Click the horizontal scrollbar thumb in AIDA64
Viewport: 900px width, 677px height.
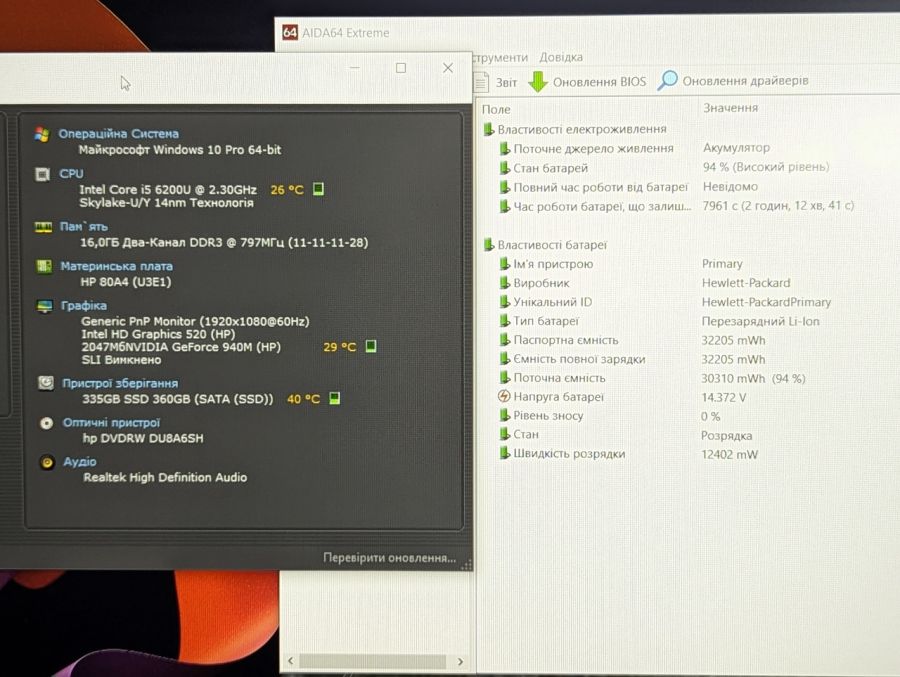373,661
